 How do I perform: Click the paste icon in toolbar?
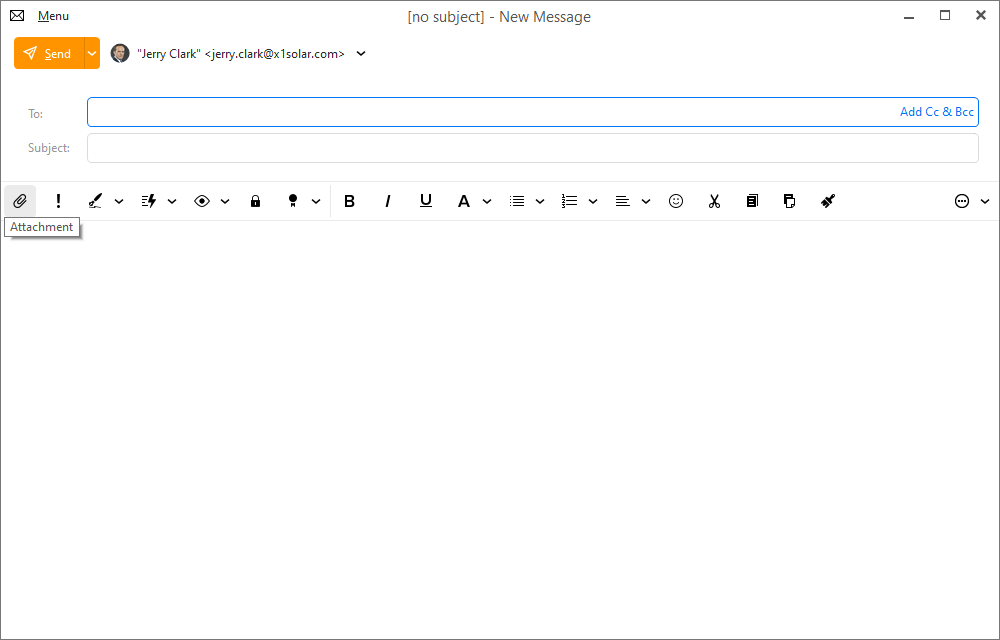(789, 201)
